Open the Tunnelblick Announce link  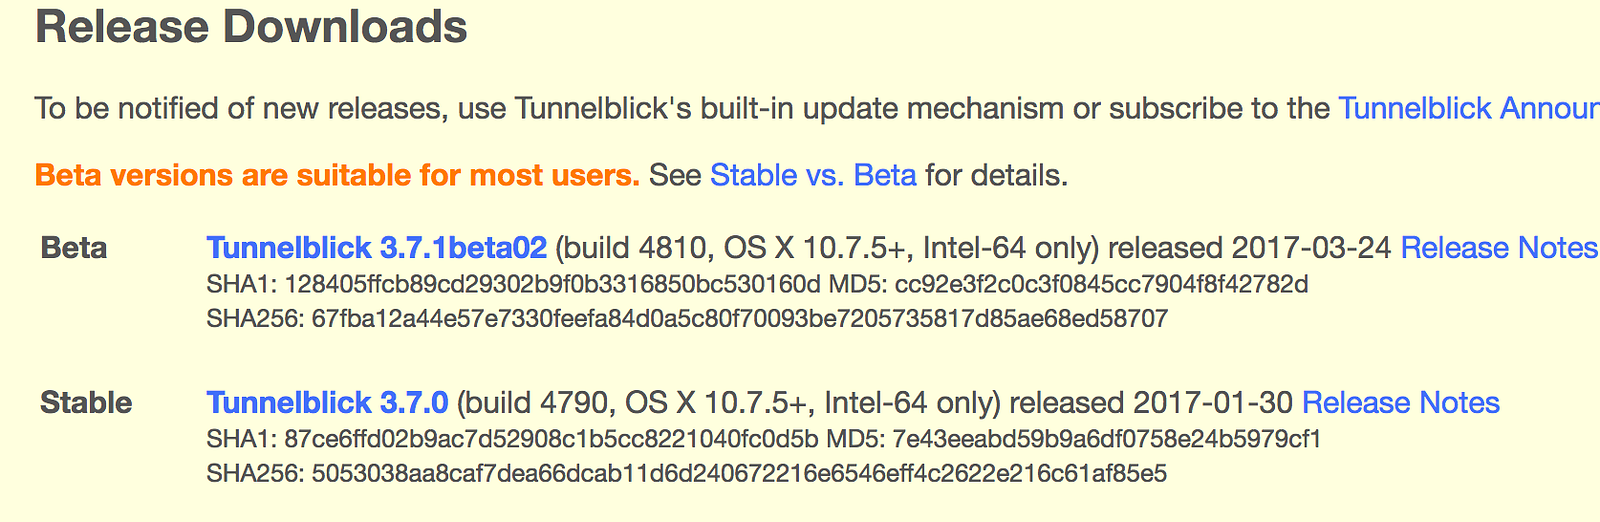(1467, 108)
